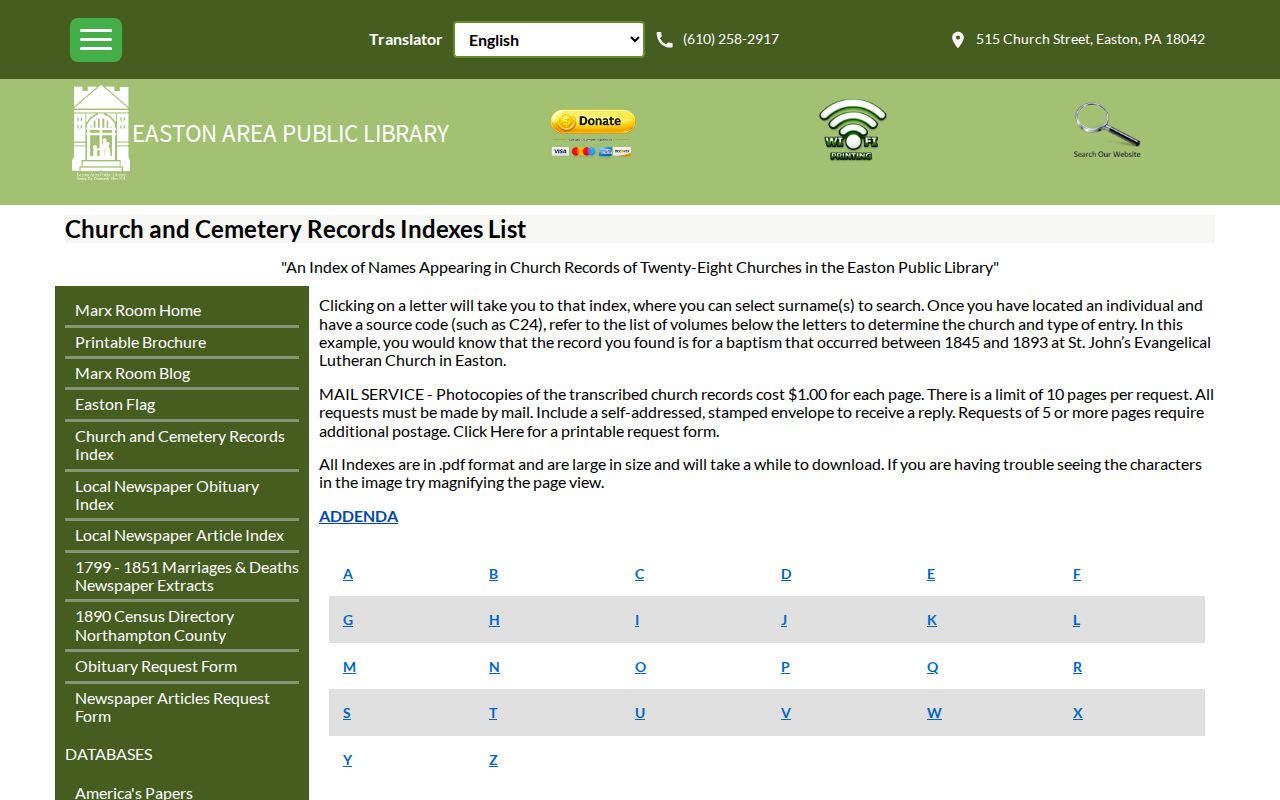Open Easton Flag sidebar link
1280x800 pixels.
115,405
